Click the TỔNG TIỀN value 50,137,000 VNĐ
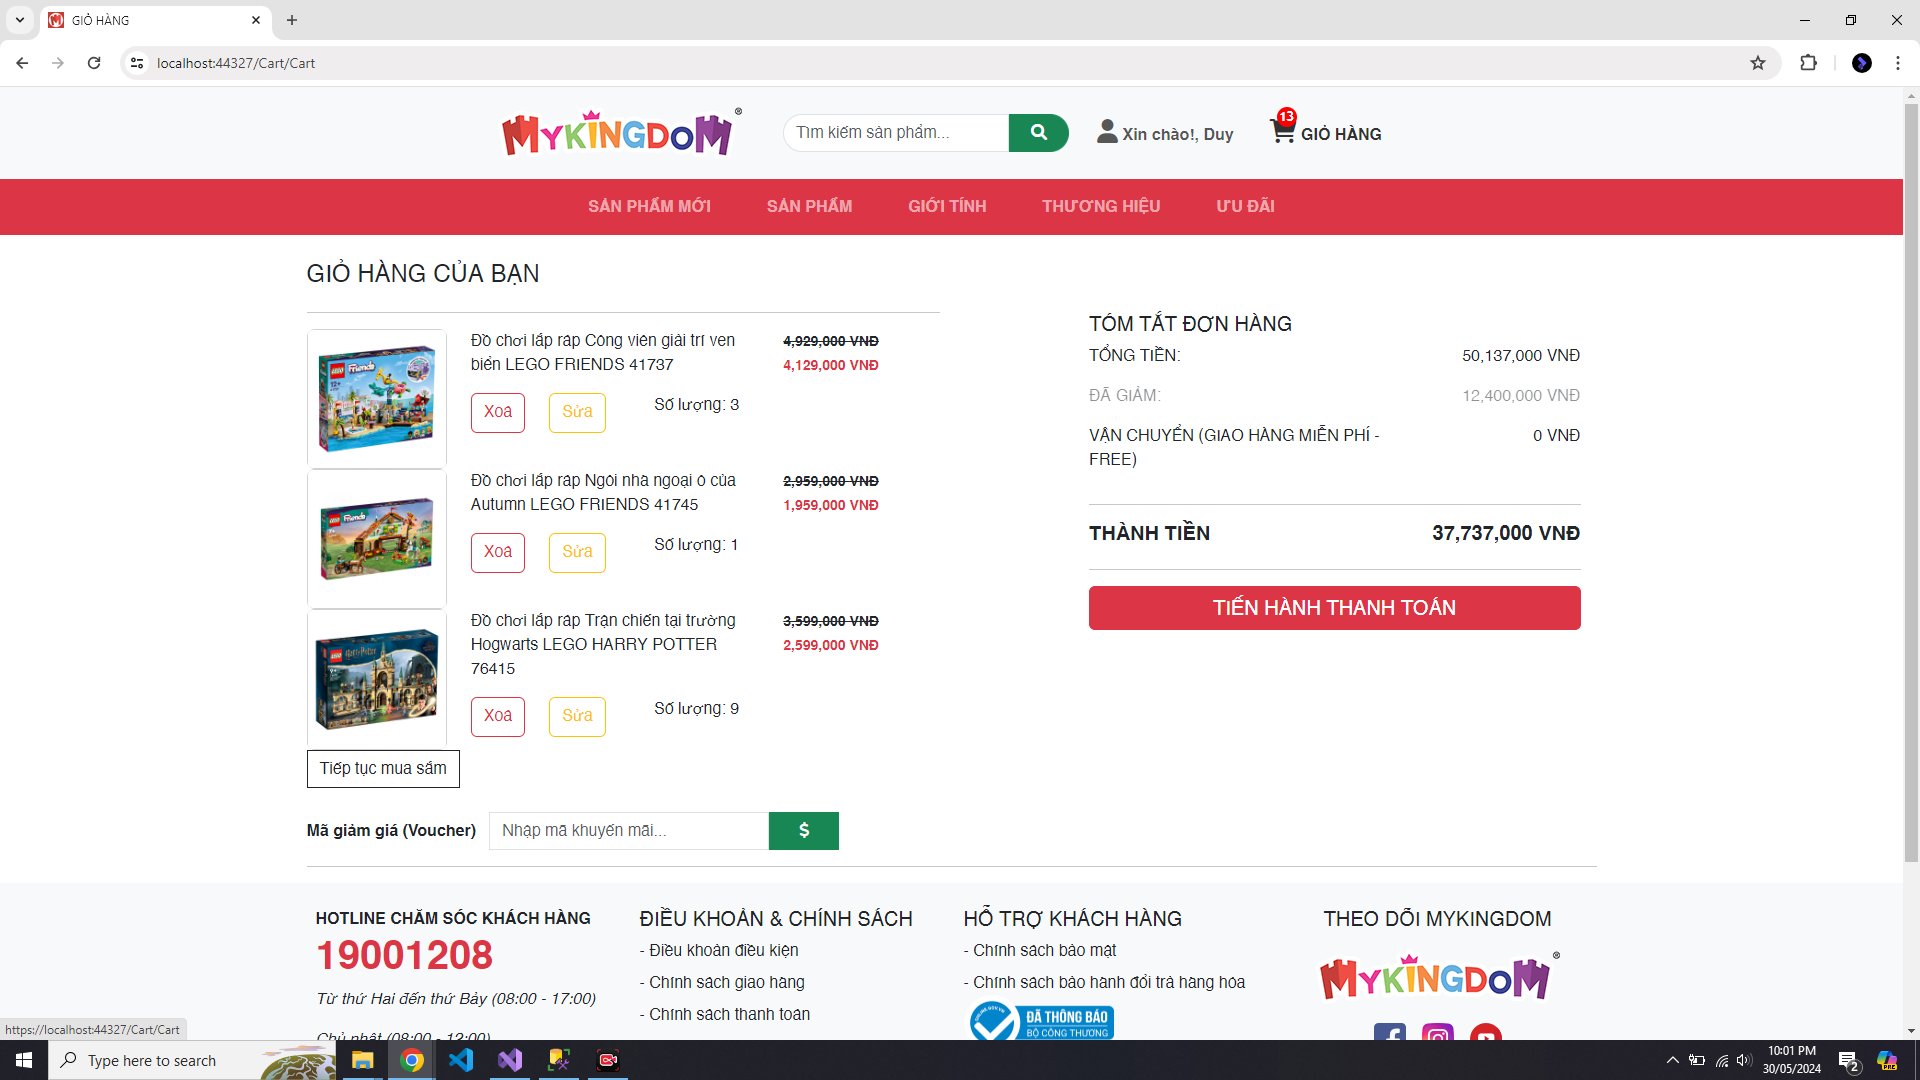The width and height of the screenshot is (1920, 1080). (1521, 356)
